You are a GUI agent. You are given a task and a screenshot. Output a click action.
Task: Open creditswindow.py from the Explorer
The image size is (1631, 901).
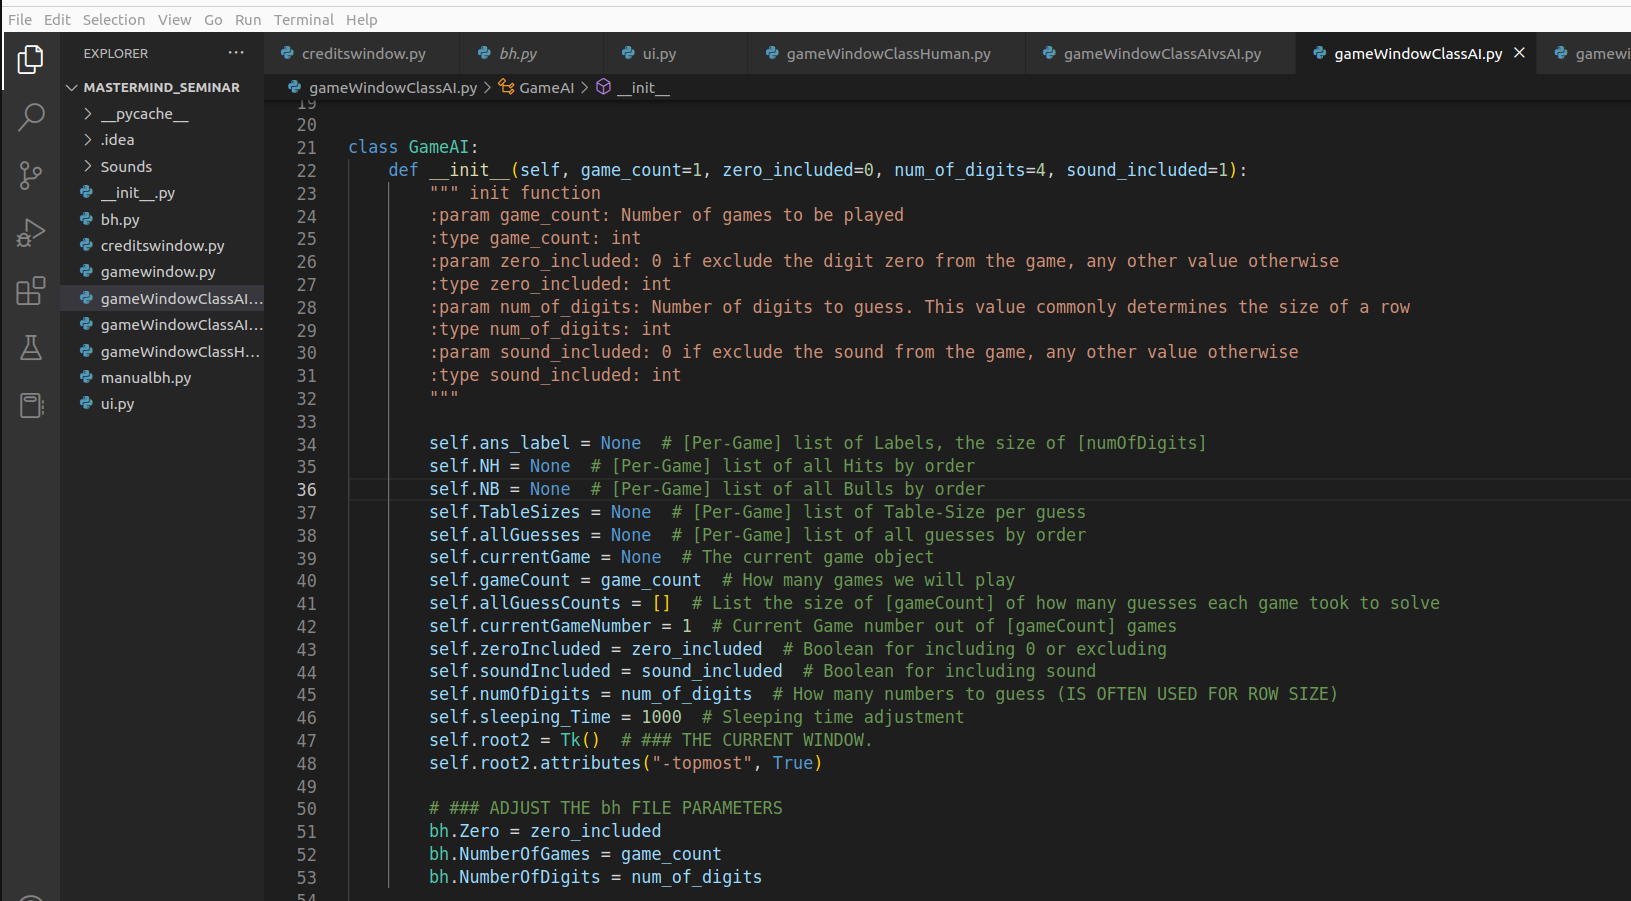click(x=163, y=245)
